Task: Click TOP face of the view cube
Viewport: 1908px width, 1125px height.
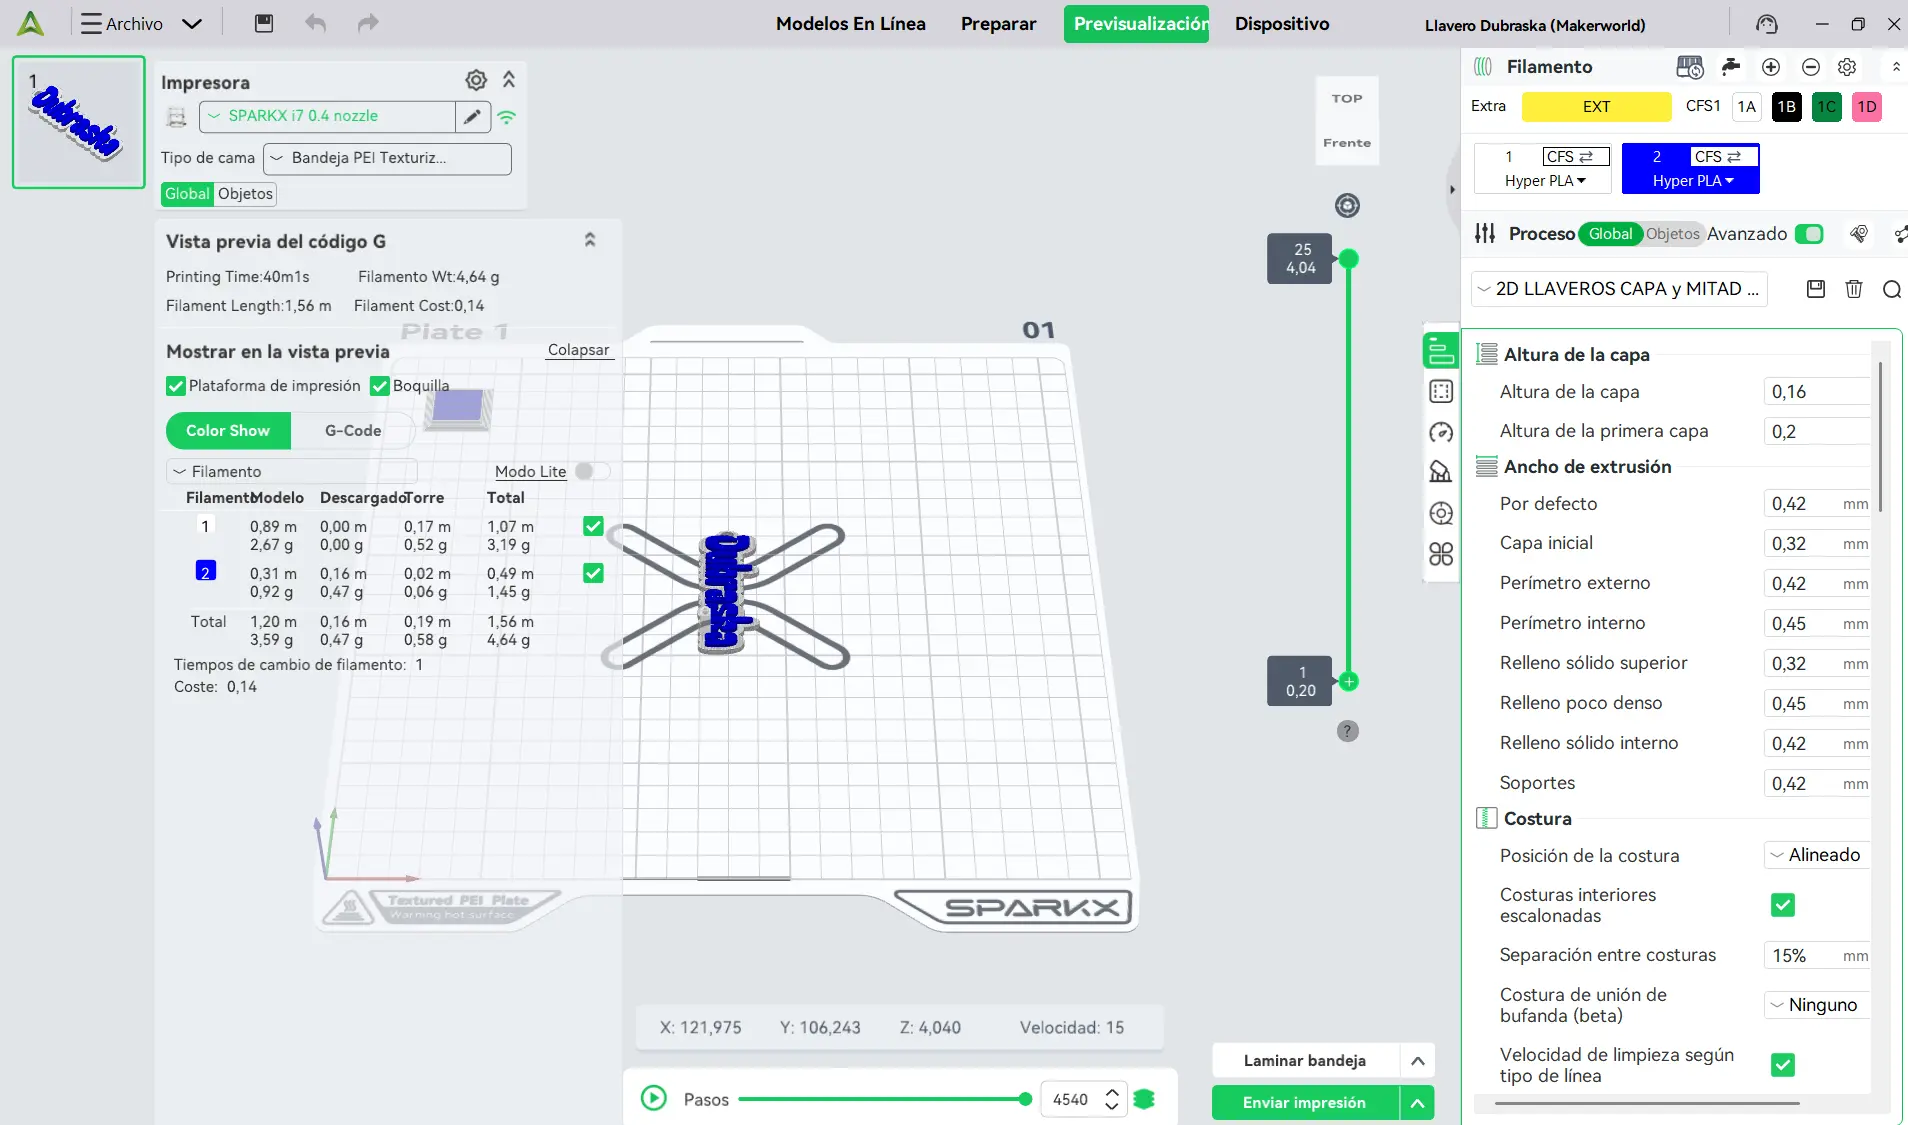Action: coord(1347,98)
